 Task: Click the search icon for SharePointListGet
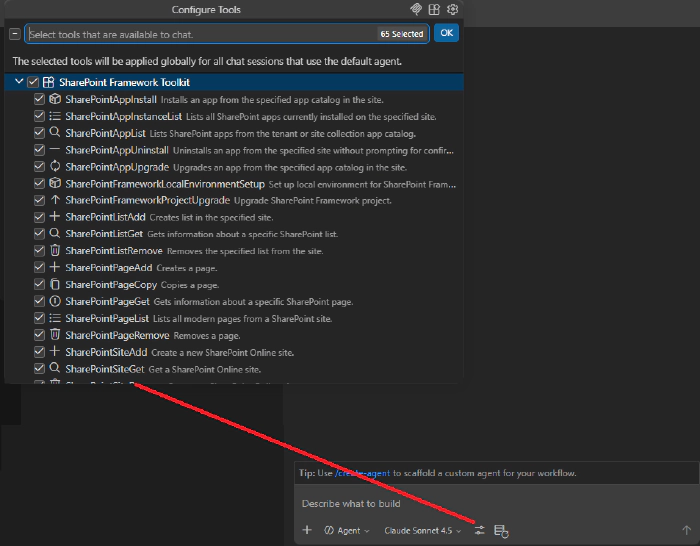55,233
